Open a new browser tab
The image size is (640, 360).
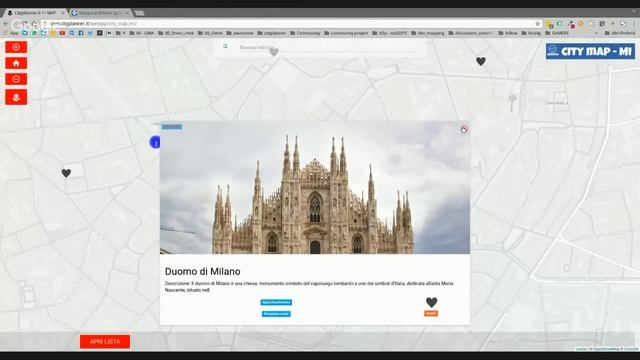(139, 13)
